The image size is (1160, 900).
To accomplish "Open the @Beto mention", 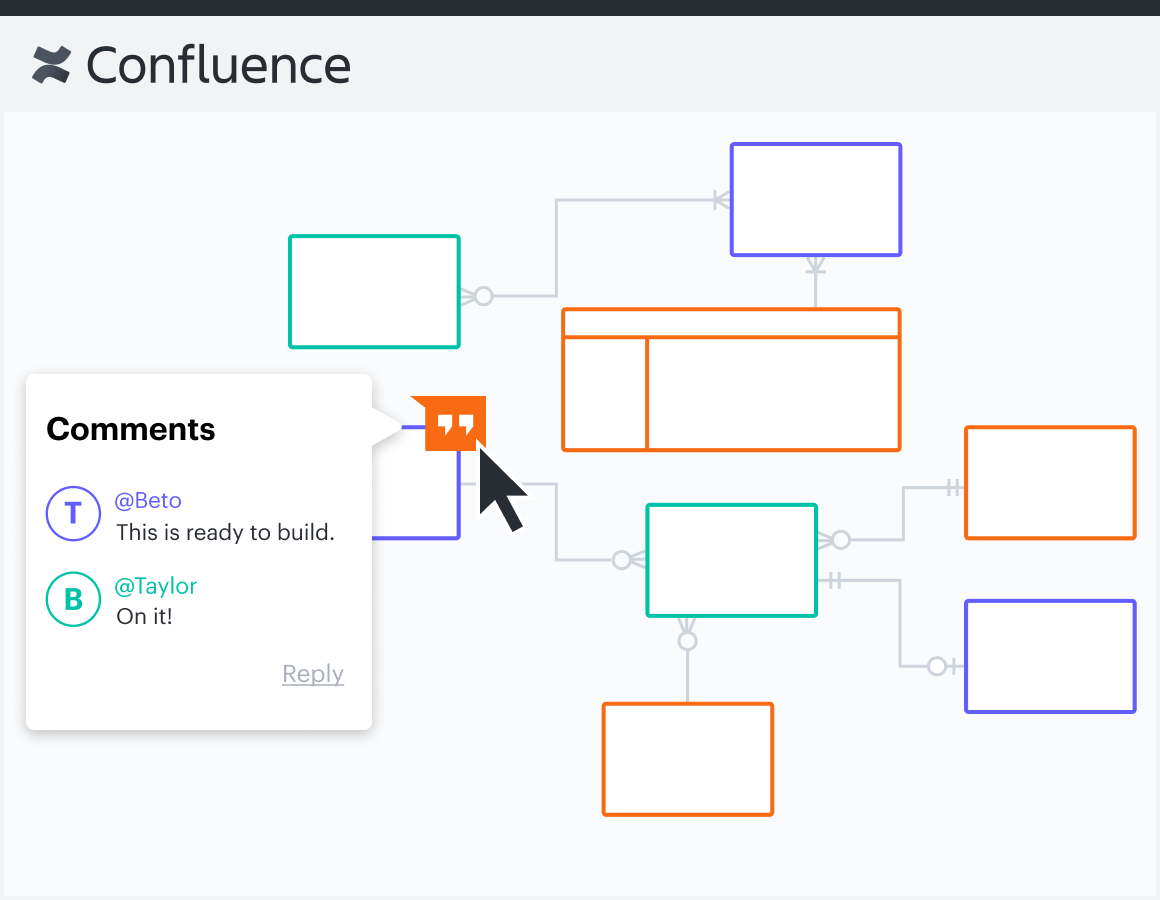I will [148, 500].
